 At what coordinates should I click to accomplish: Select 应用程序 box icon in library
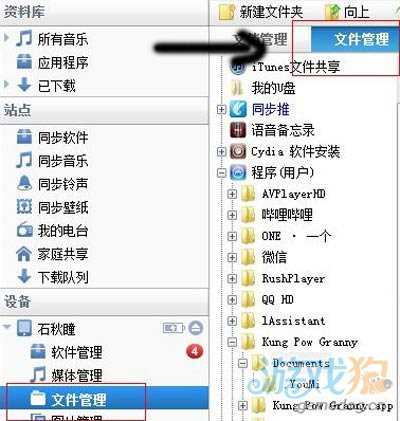pyautogui.click(x=24, y=62)
